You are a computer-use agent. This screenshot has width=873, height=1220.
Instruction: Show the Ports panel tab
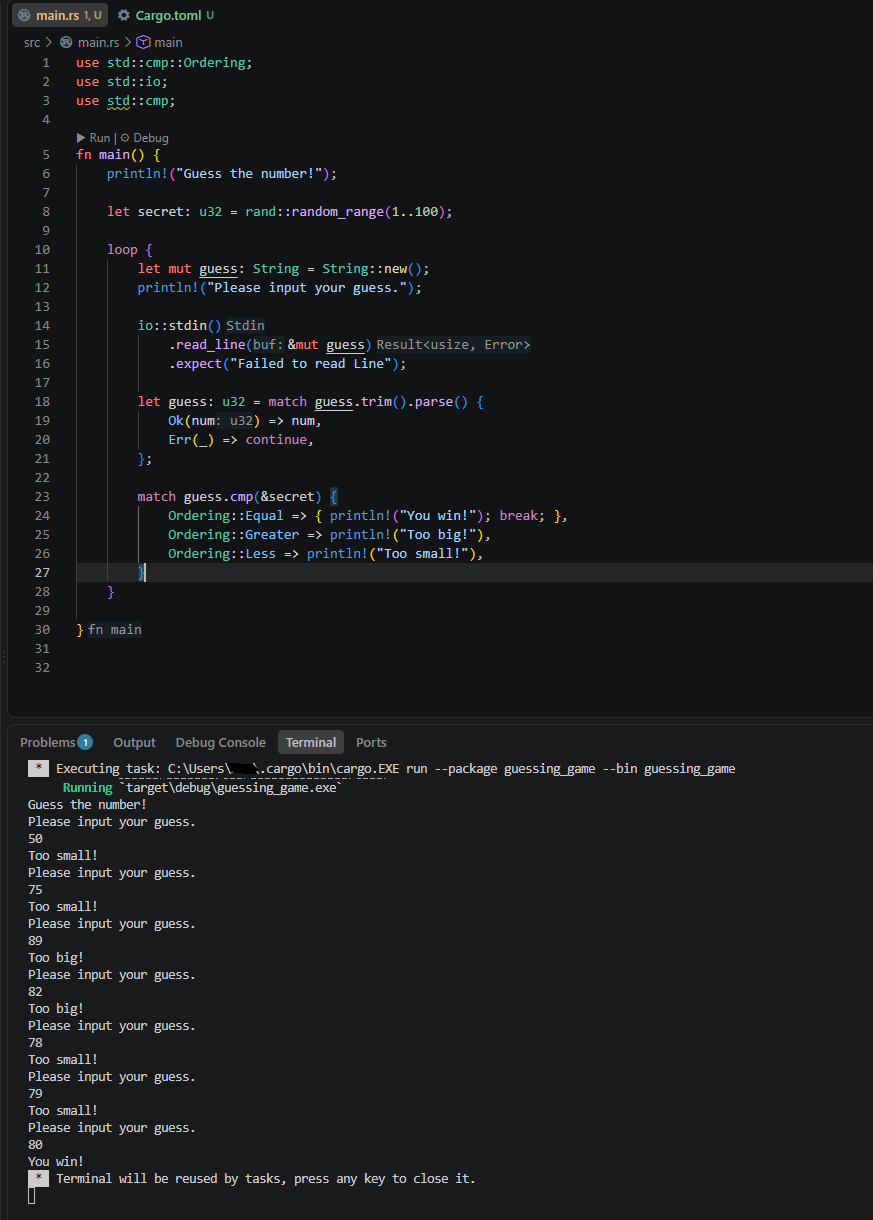371,742
